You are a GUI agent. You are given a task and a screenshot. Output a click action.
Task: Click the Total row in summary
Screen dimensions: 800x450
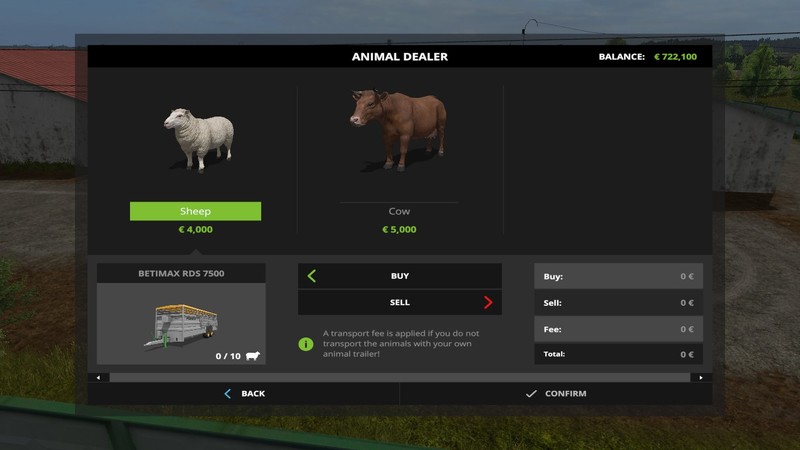click(x=618, y=354)
